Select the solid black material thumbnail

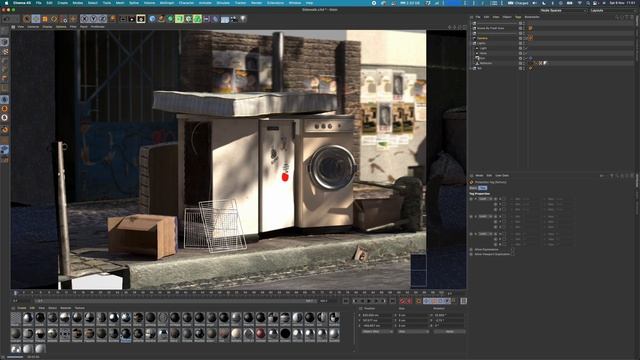(285, 334)
